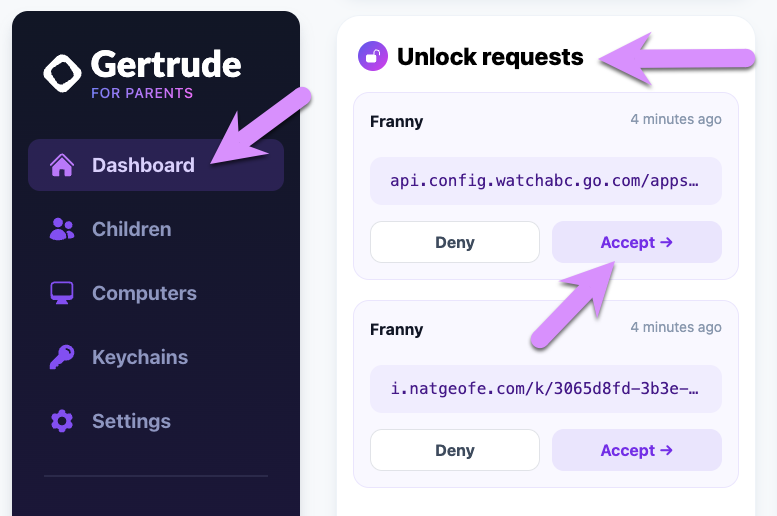The width and height of the screenshot is (777, 516).
Task: Deny the natgeofe.com unlock request
Action: point(455,450)
